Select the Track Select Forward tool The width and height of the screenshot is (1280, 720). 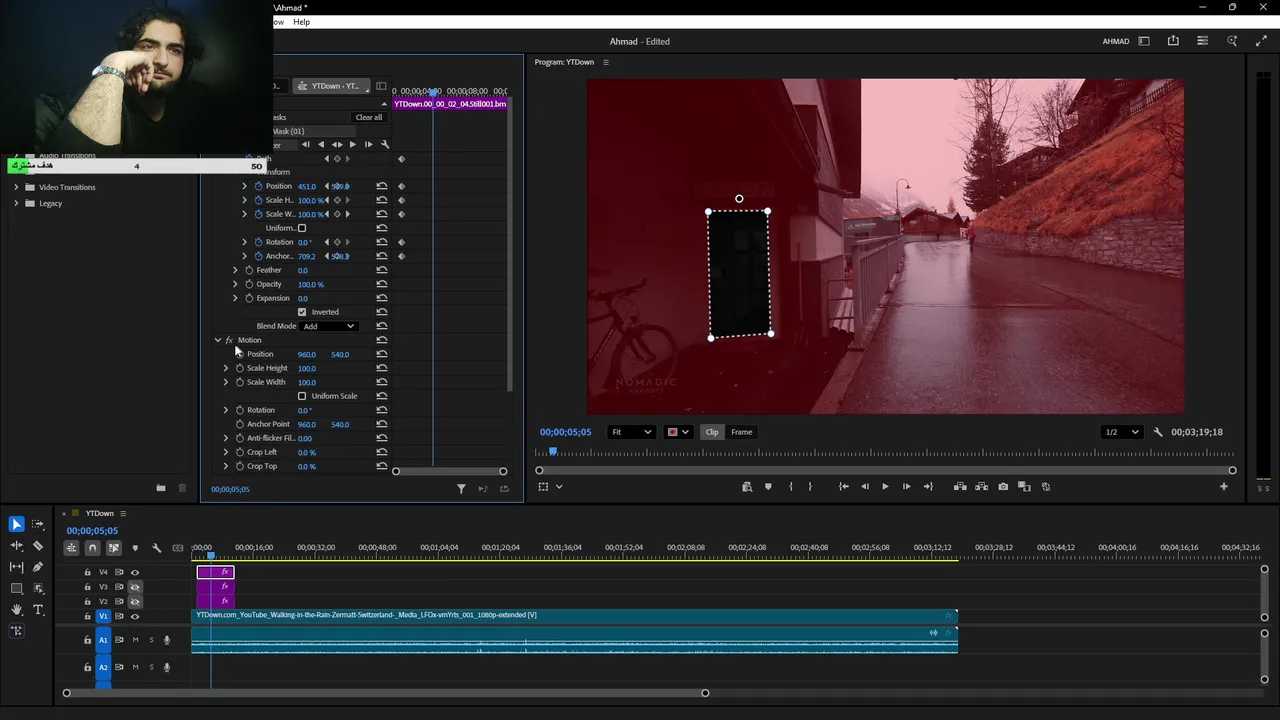(x=38, y=524)
